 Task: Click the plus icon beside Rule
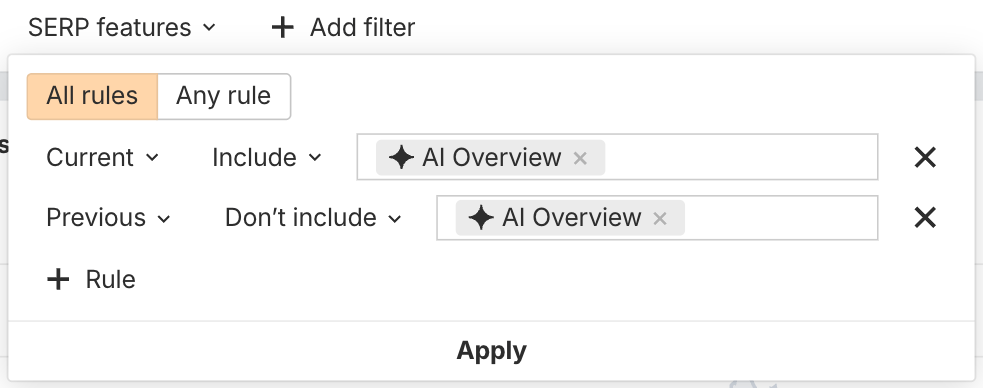click(x=58, y=280)
